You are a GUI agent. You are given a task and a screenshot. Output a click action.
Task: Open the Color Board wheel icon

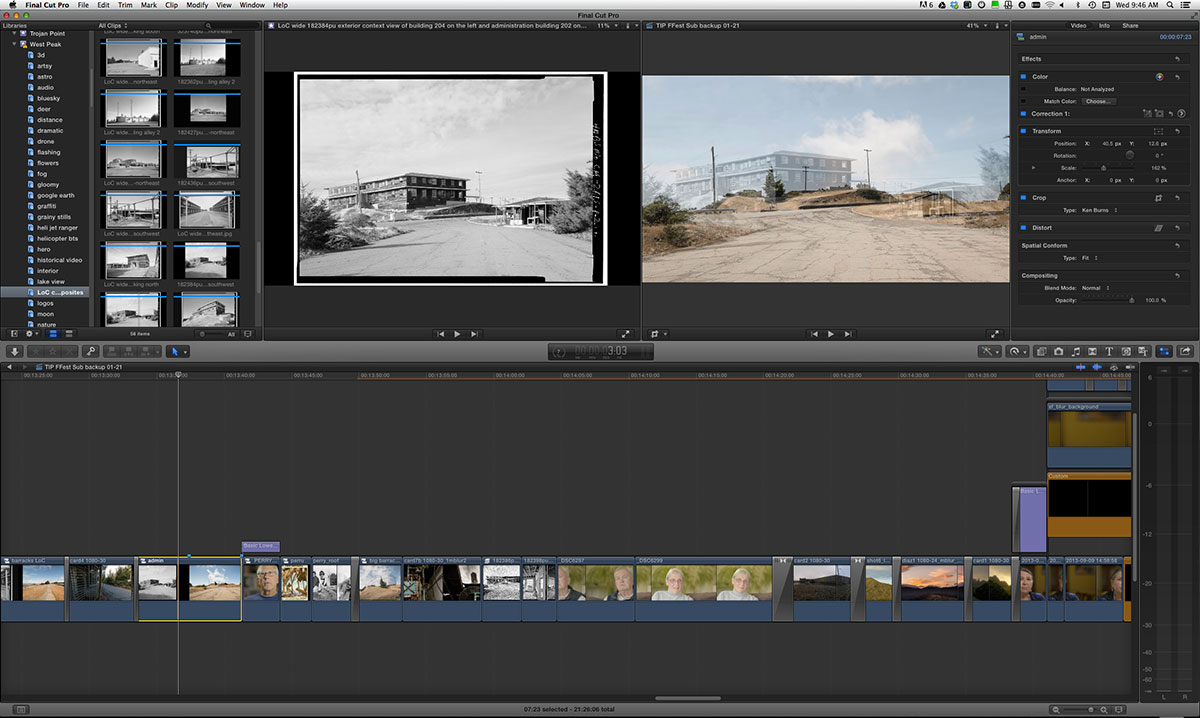pyautogui.click(x=1160, y=77)
